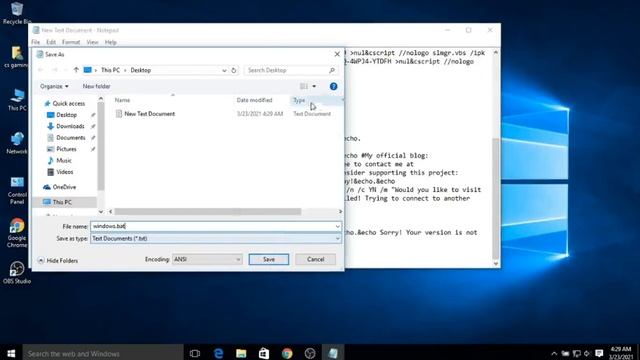Open Notepad Format menu
This screenshot has height=360, width=640.
click(71, 42)
